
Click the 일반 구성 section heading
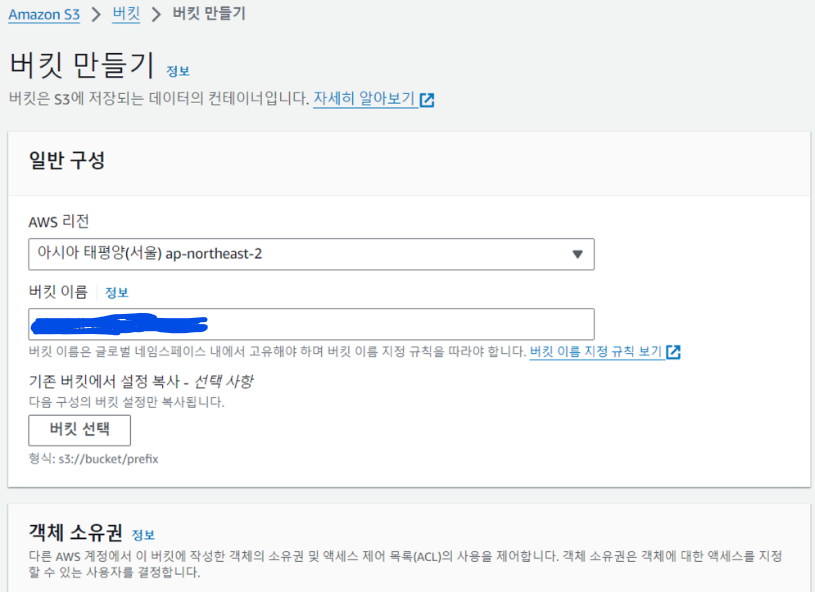click(x=67, y=160)
